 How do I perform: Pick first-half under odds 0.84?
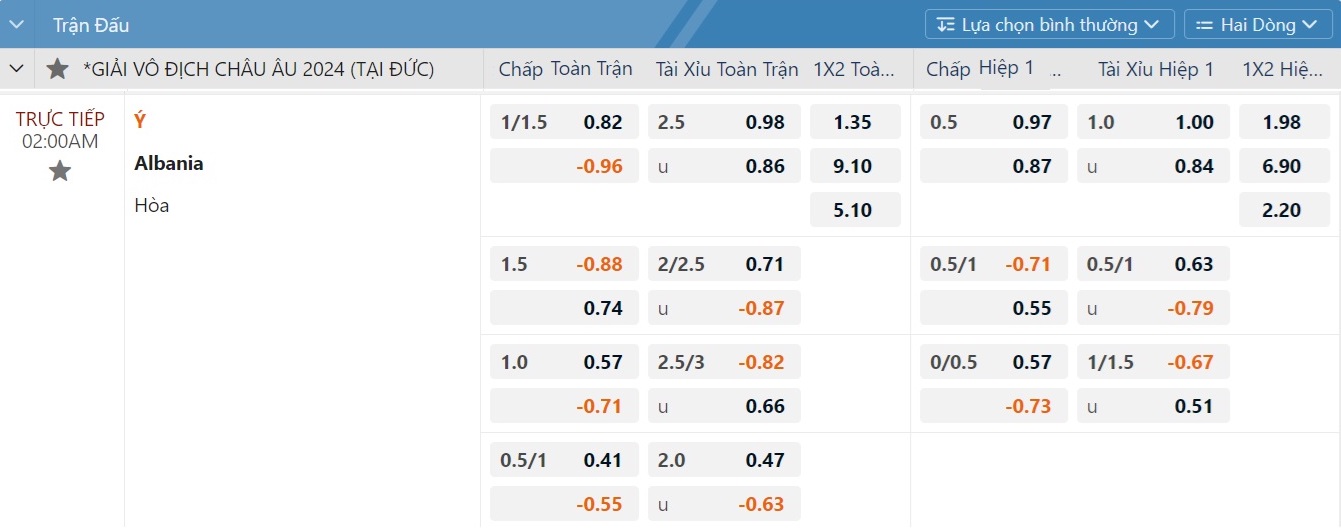click(1154, 166)
